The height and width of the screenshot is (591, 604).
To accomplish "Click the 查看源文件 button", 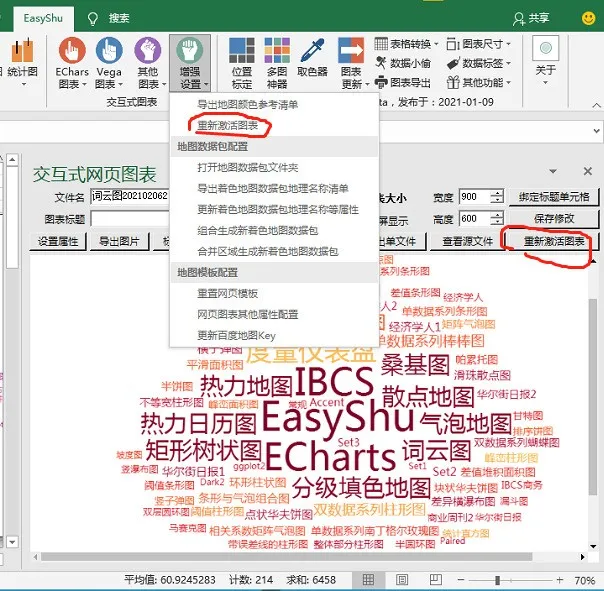I will (x=467, y=242).
